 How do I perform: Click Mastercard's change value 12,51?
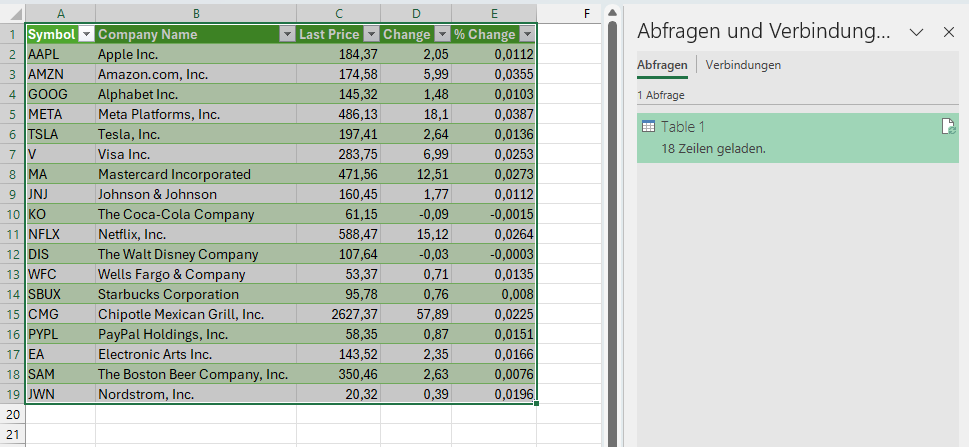(416, 174)
